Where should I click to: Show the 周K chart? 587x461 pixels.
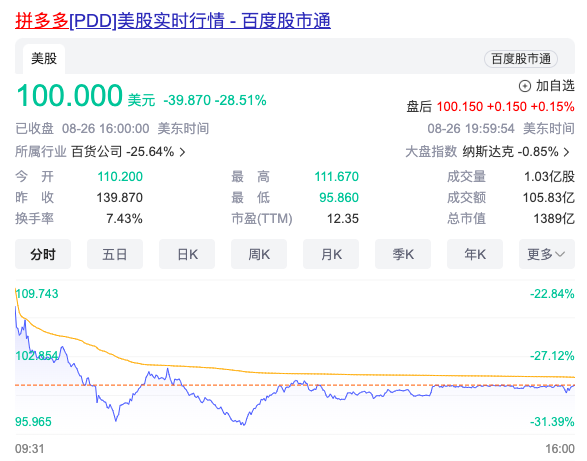point(259,254)
